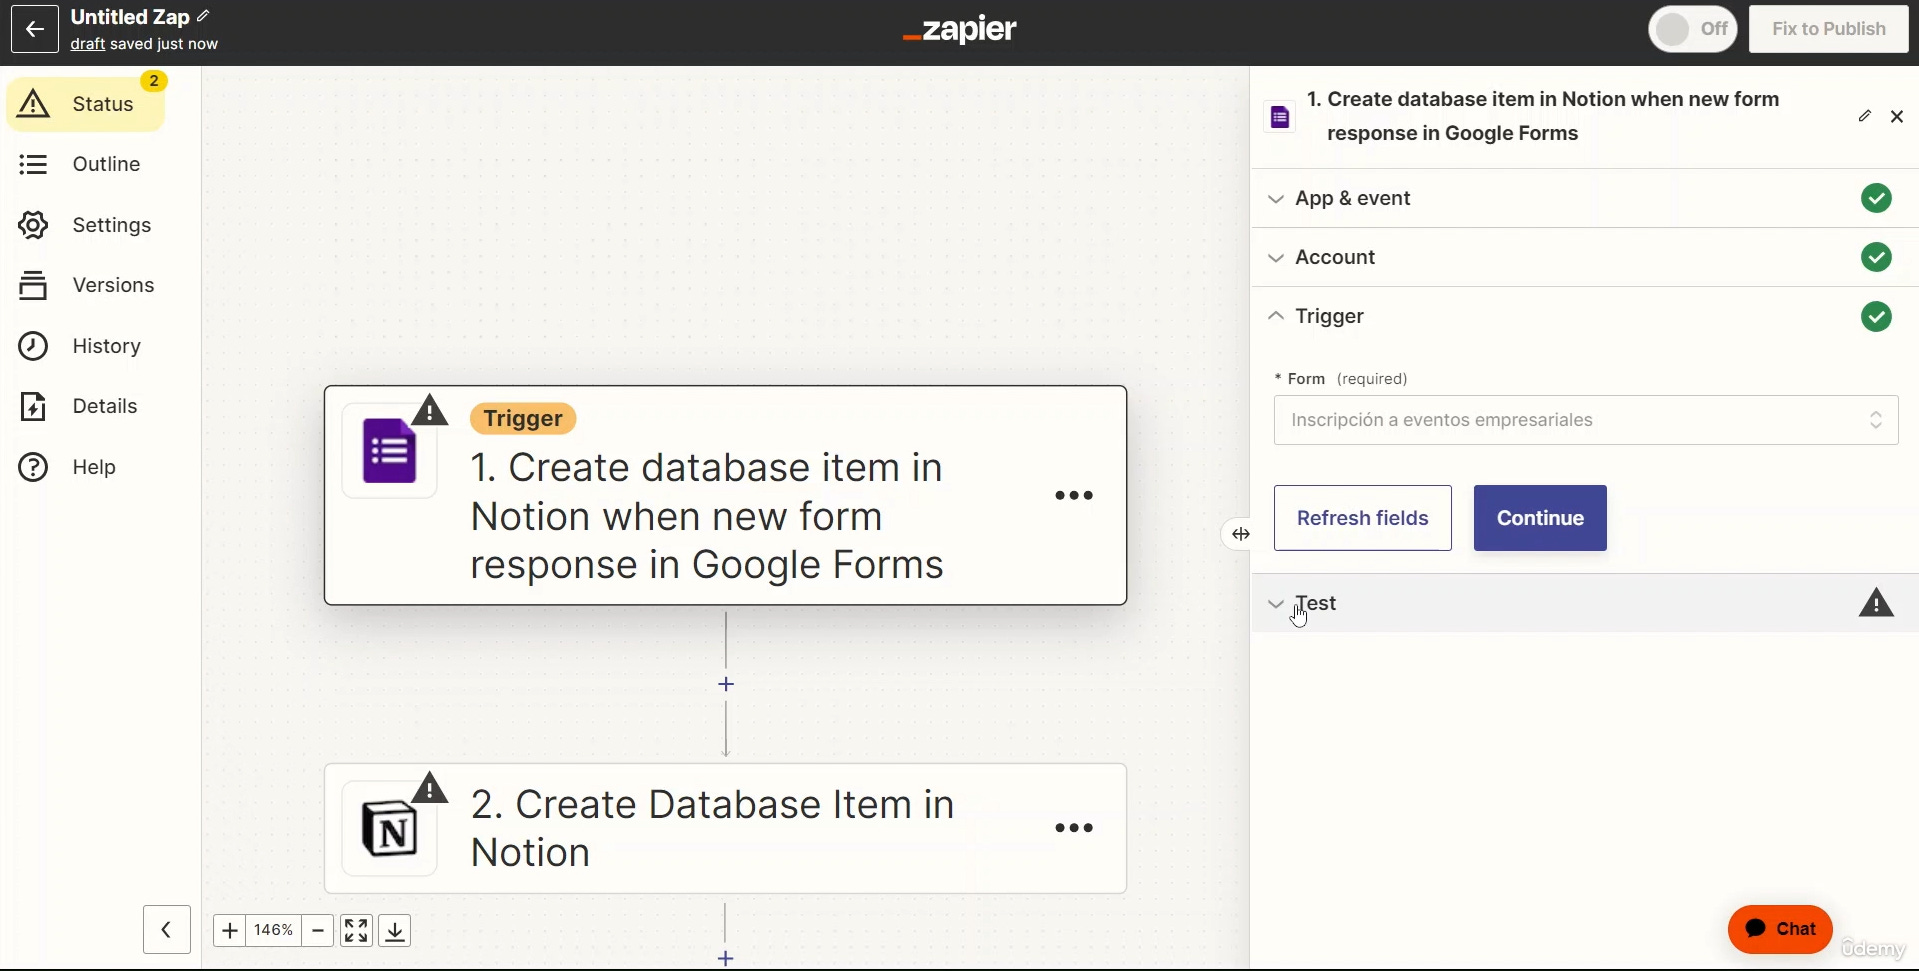Click the Status warning triangle icon
The image size is (1919, 971).
pos(33,103)
